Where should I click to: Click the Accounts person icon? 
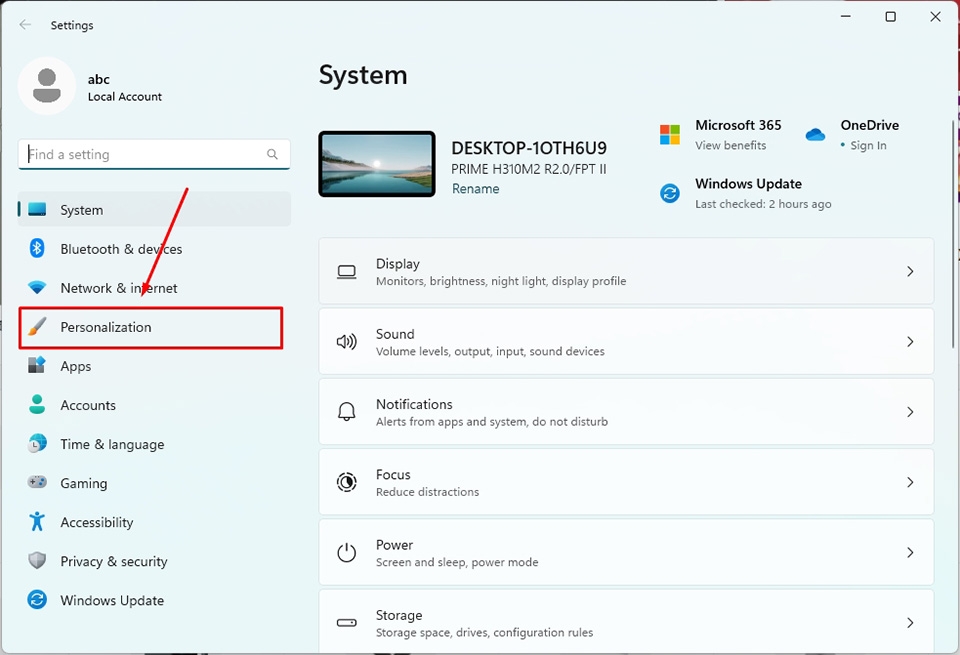[x=37, y=405]
